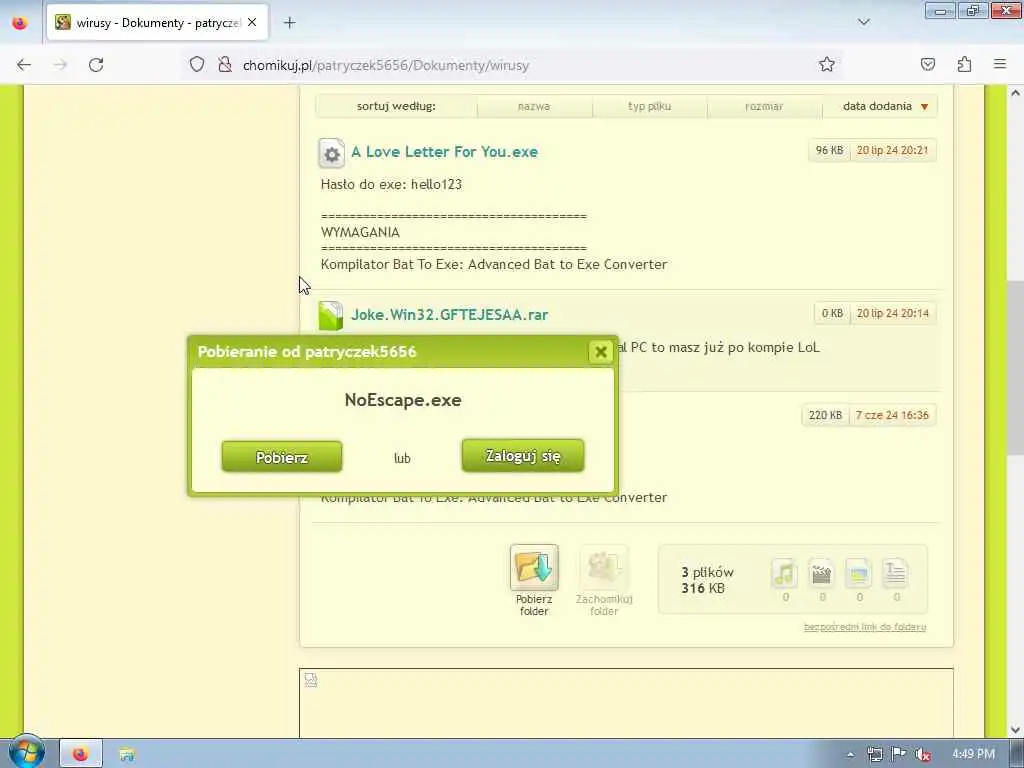Image resolution: width=1024 pixels, height=768 pixels.
Task: Click the Firefox back arrow
Action: tap(24, 65)
